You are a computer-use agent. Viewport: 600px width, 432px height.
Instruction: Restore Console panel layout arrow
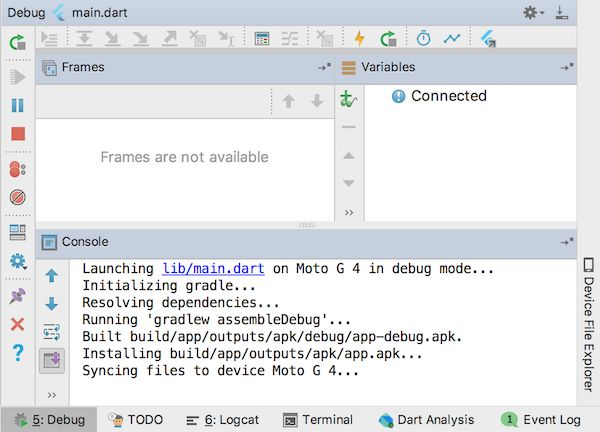pyautogui.click(x=567, y=242)
